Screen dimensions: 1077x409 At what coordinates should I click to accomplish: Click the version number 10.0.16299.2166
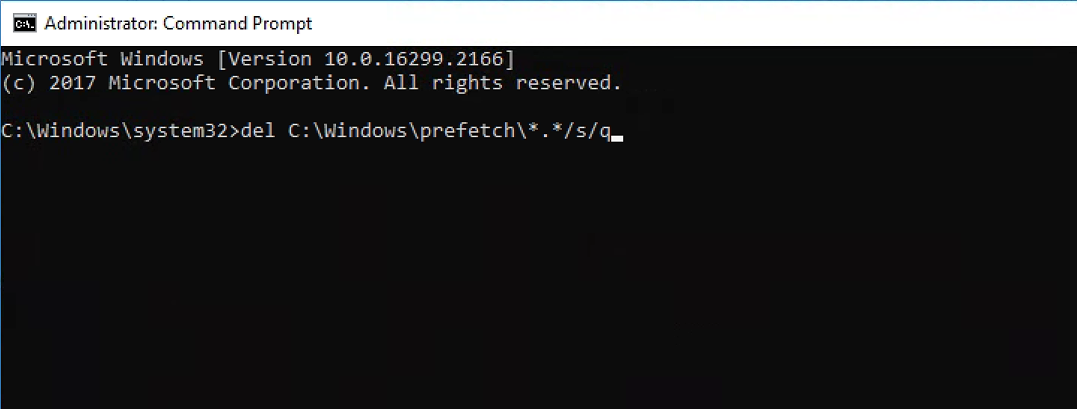[420, 58]
